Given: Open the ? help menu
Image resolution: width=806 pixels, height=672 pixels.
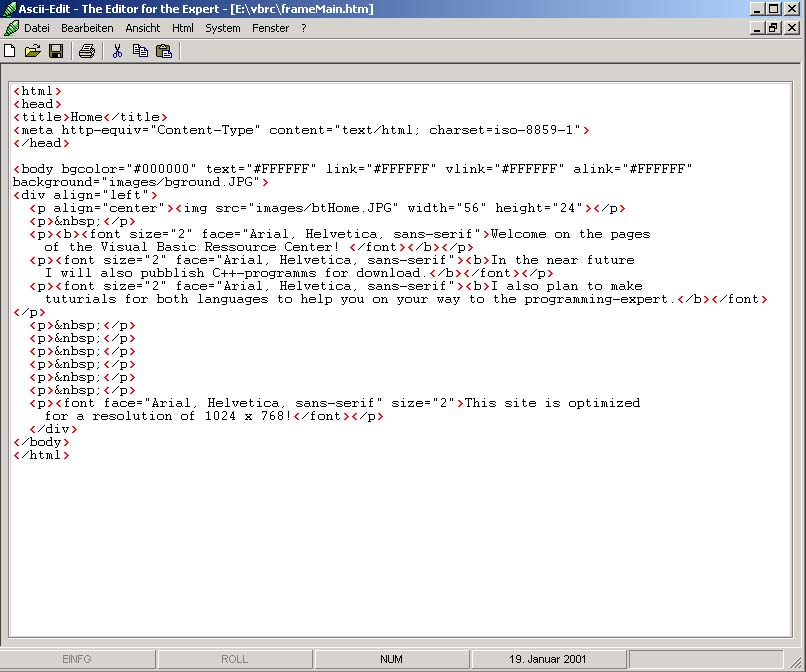Looking at the screenshot, I should click(304, 28).
